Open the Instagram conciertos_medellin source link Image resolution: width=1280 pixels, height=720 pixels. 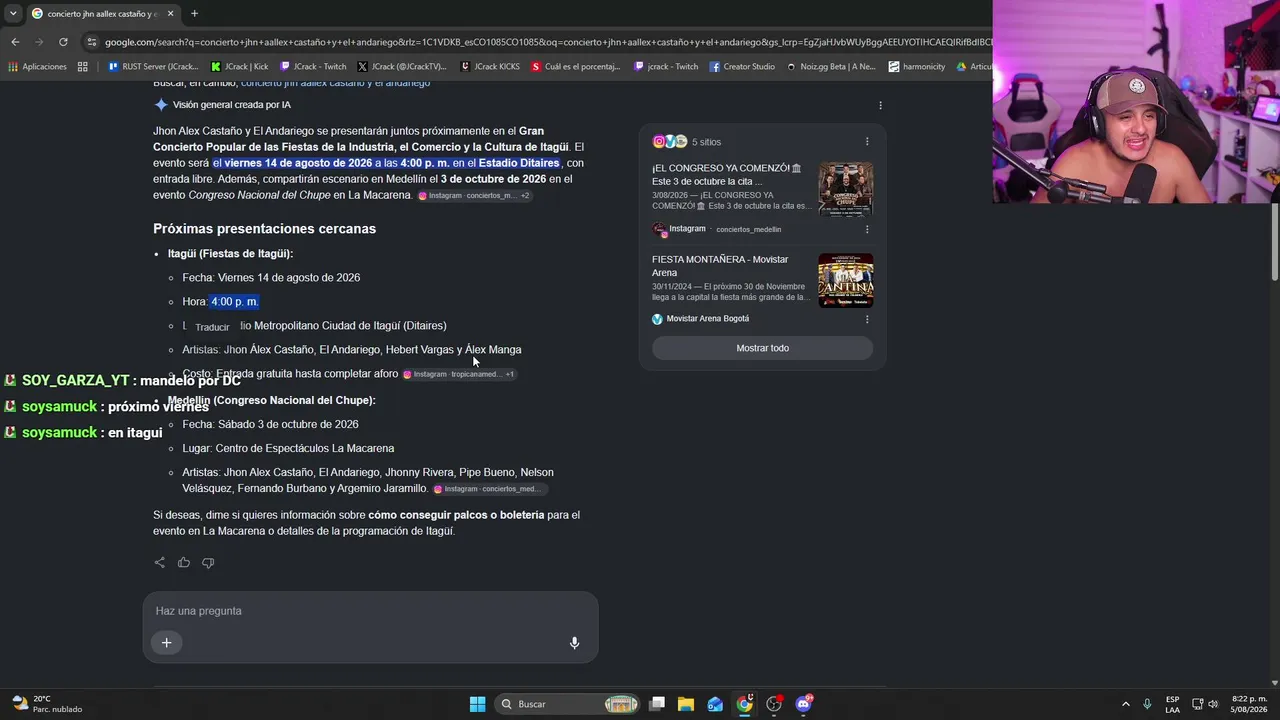coord(717,229)
